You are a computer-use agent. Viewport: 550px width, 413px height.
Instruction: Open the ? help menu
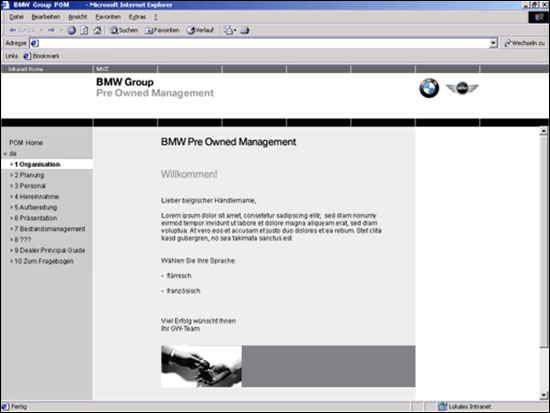coord(156,17)
